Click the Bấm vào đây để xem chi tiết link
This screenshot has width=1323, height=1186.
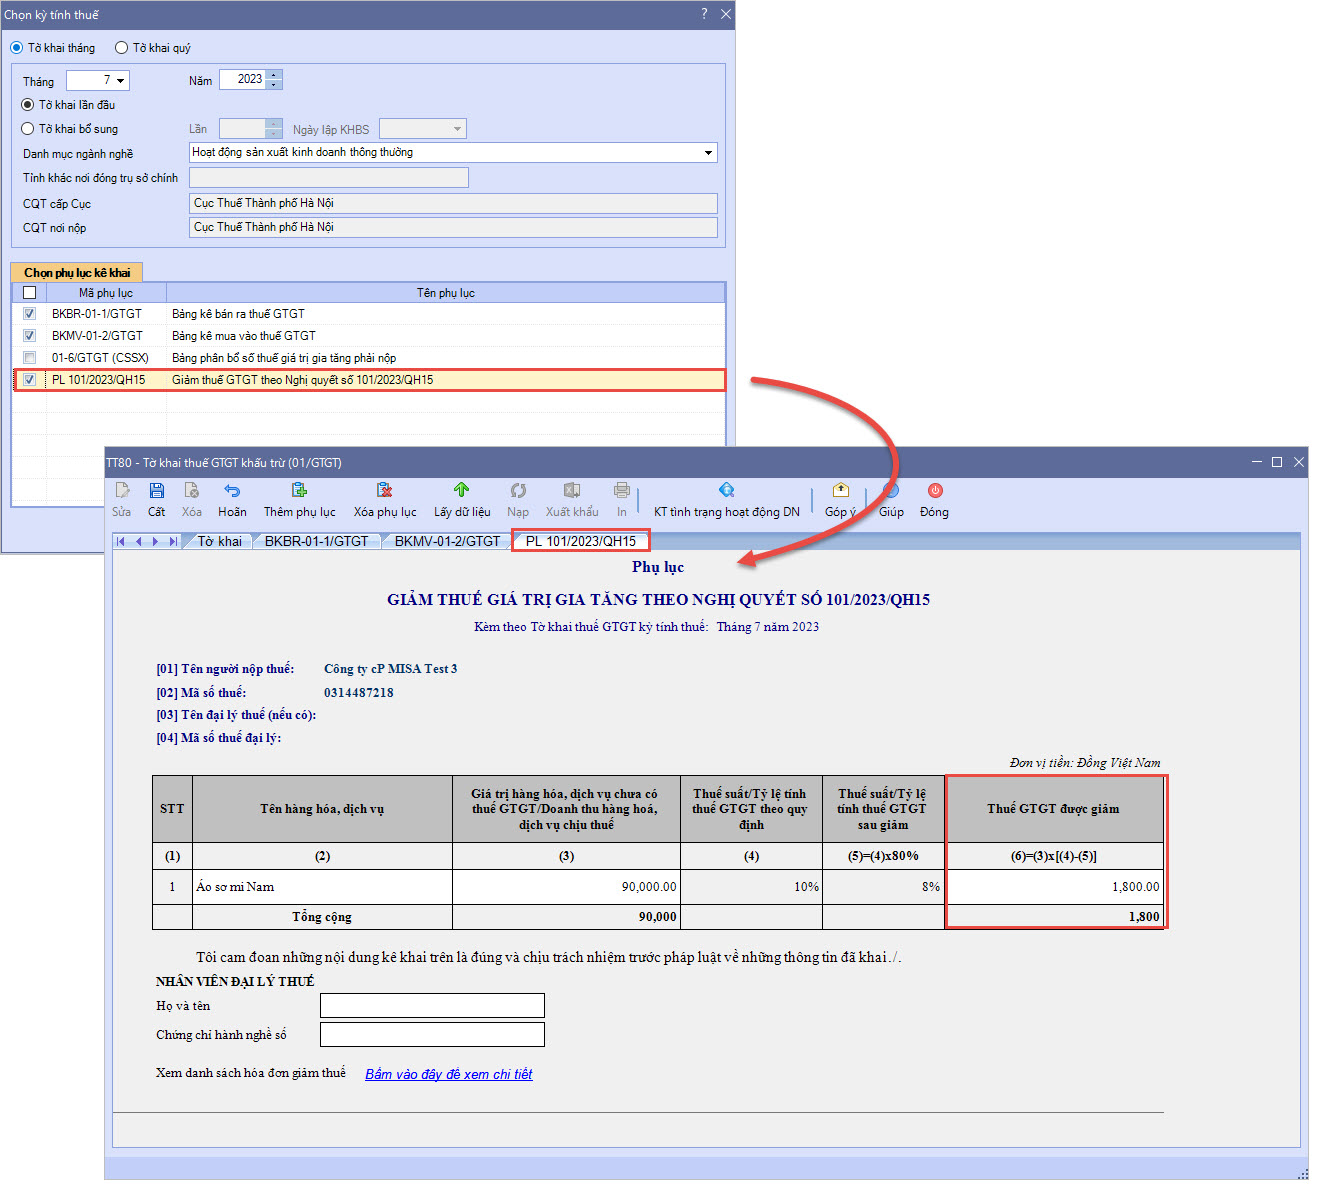(x=448, y=1074)
